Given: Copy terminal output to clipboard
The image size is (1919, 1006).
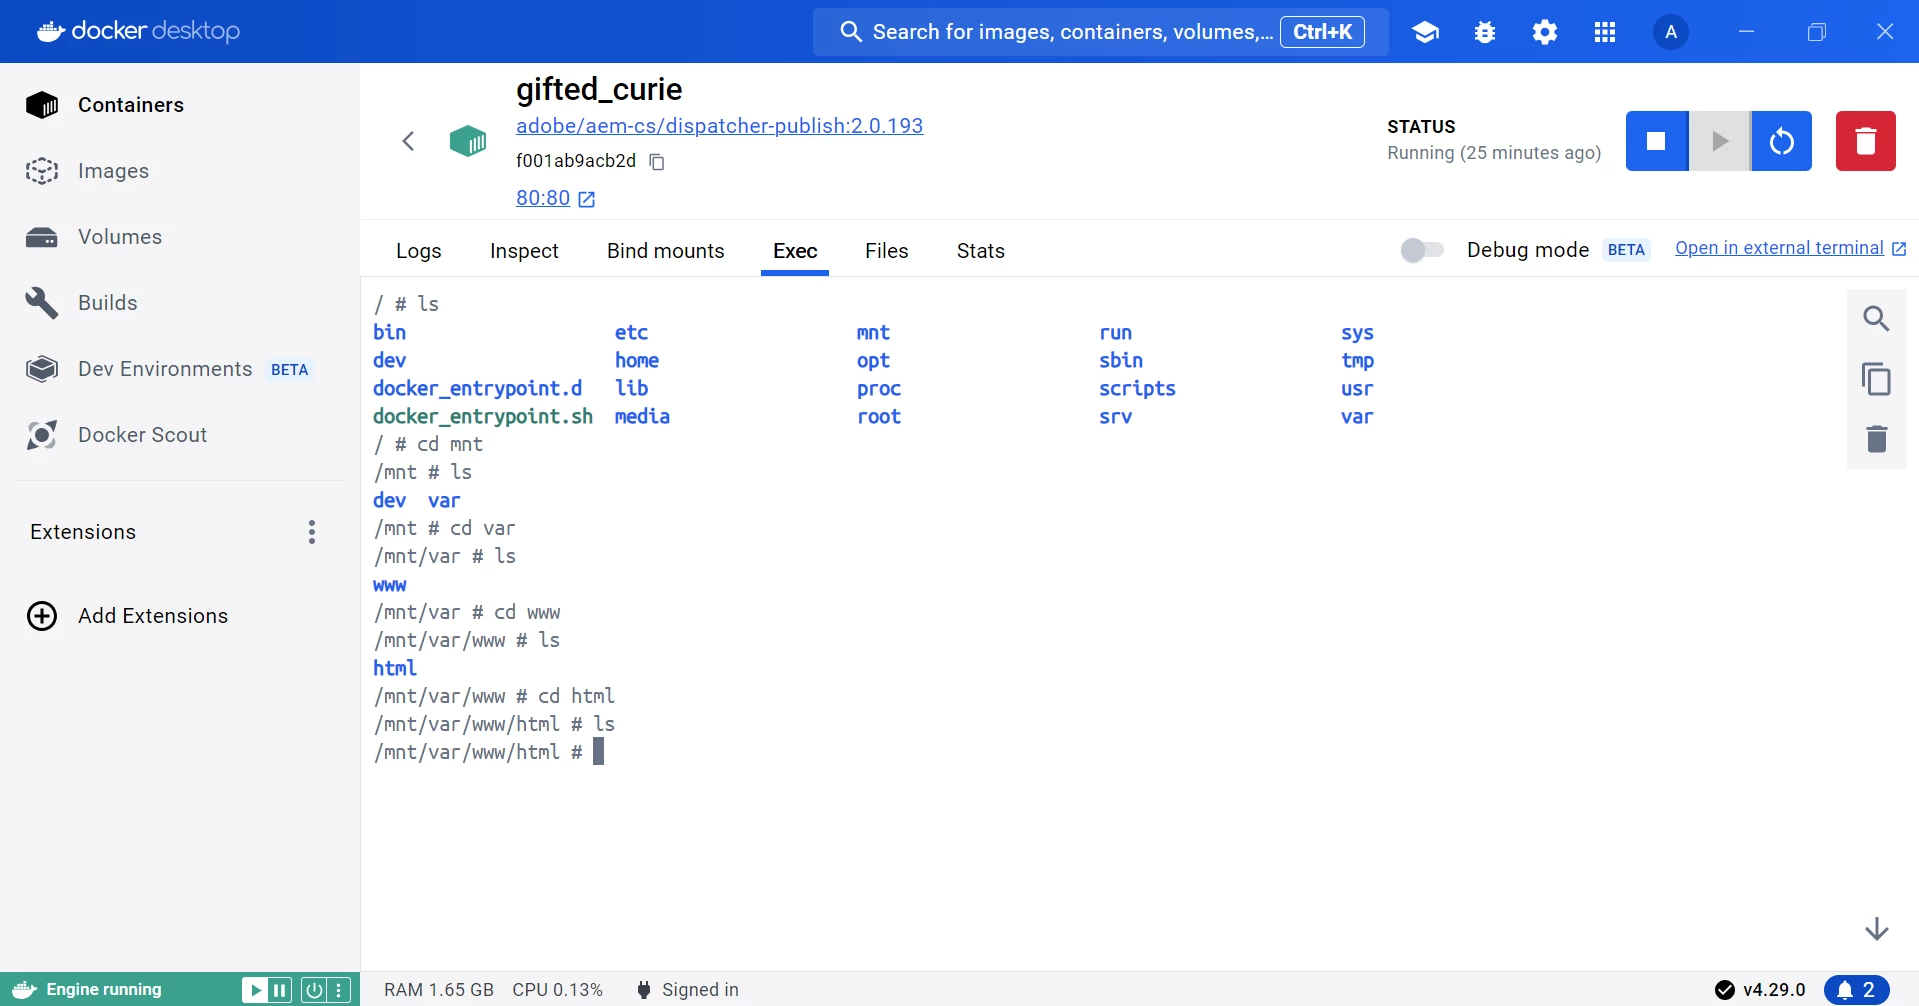Looking at the screenshot, I should coord(1876,379).
